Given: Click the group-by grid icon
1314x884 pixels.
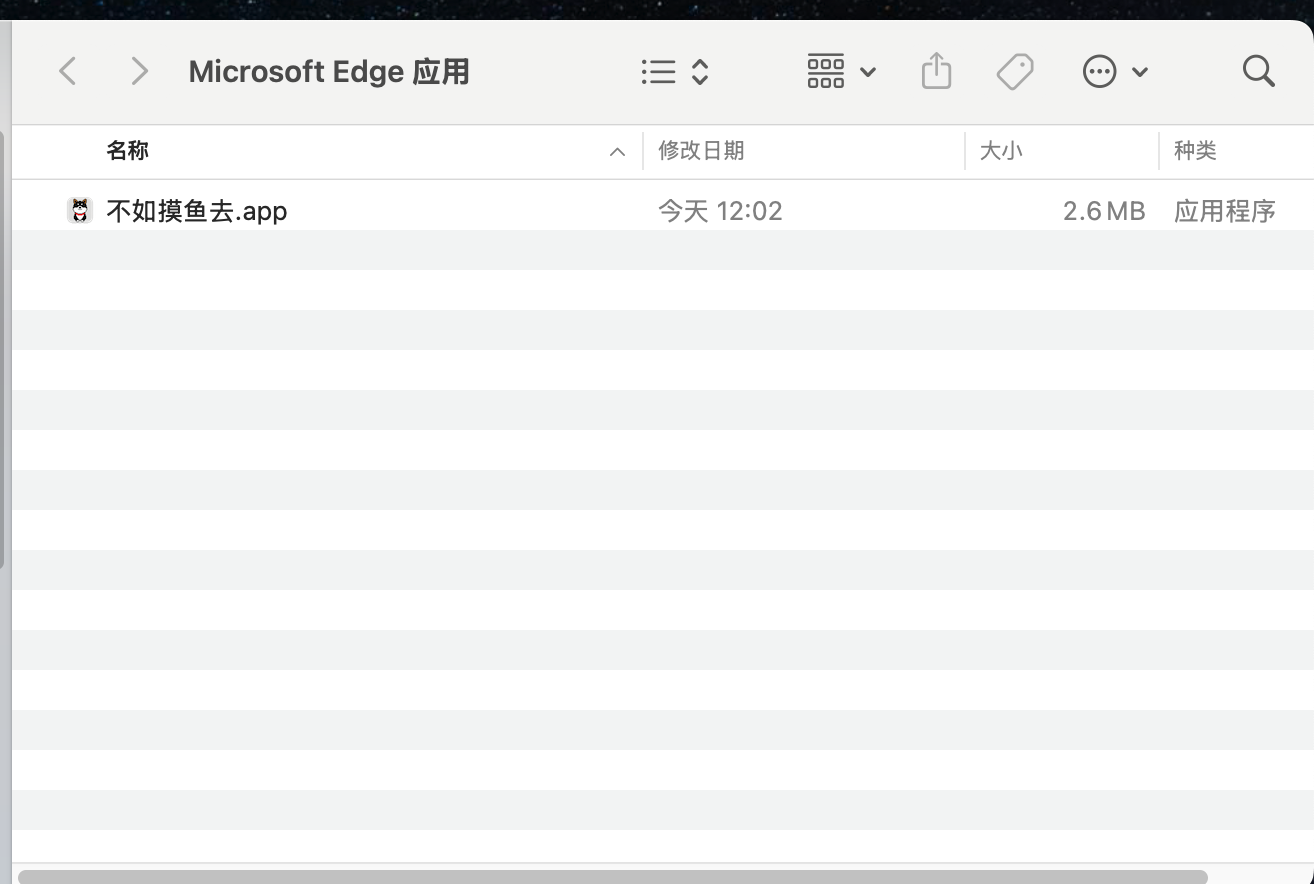Looking at the screenshot, I should tap(825, 71).
